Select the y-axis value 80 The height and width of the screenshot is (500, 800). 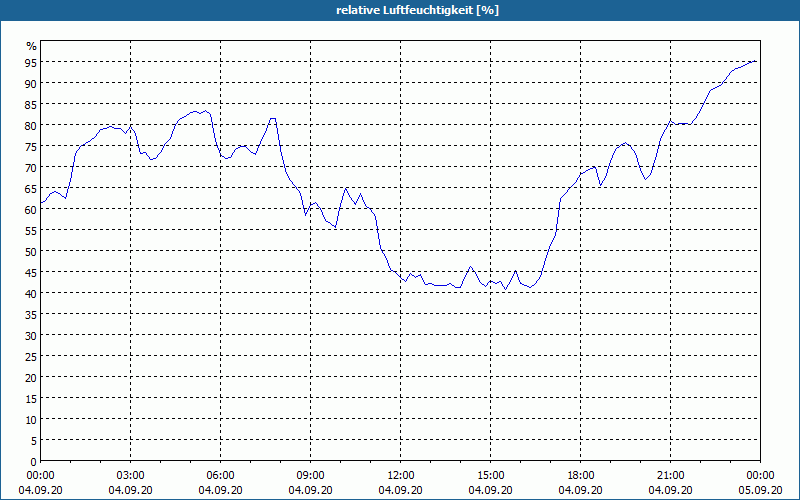(31, 125)
